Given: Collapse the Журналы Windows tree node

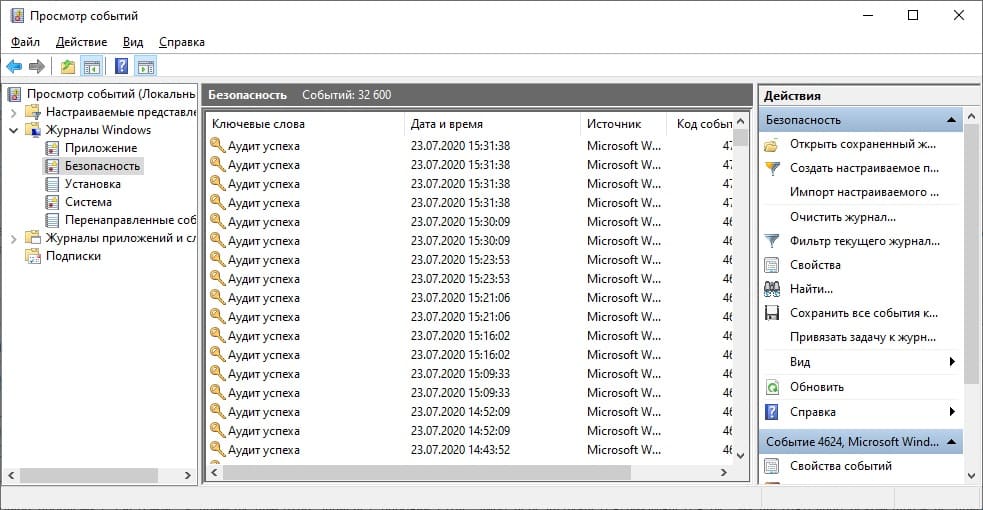Looking at the screenshot, I should click(14, 130).
